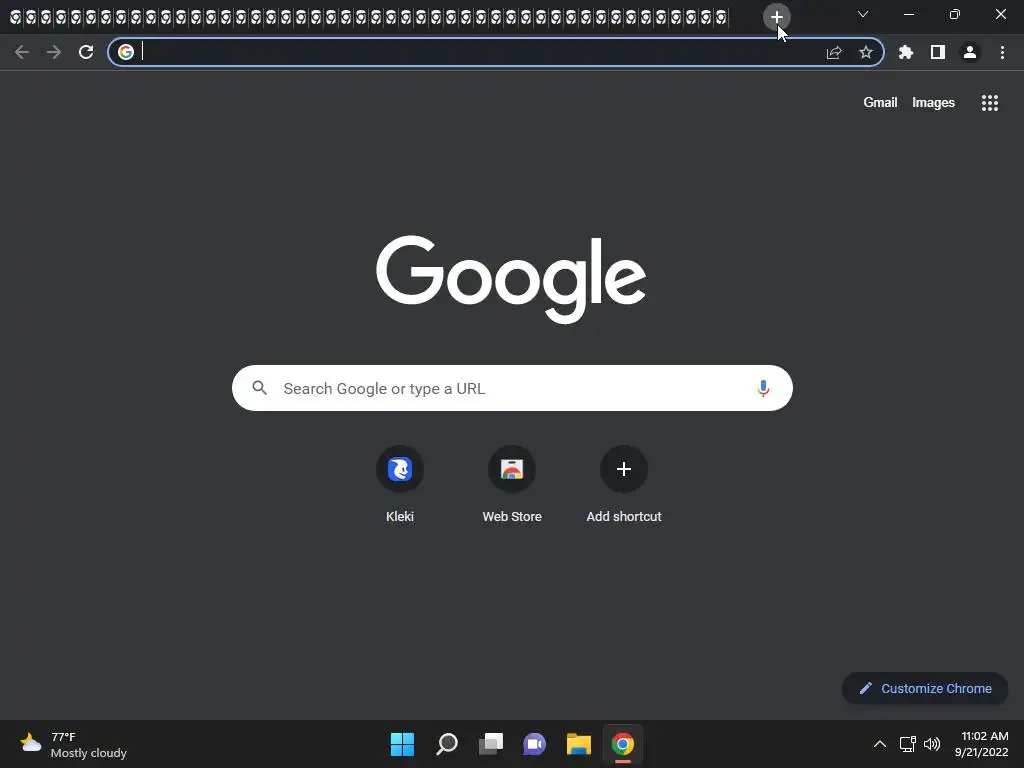1024x768 pixels.
Task: Open Windows Start menu
Action: pos(402,744)
